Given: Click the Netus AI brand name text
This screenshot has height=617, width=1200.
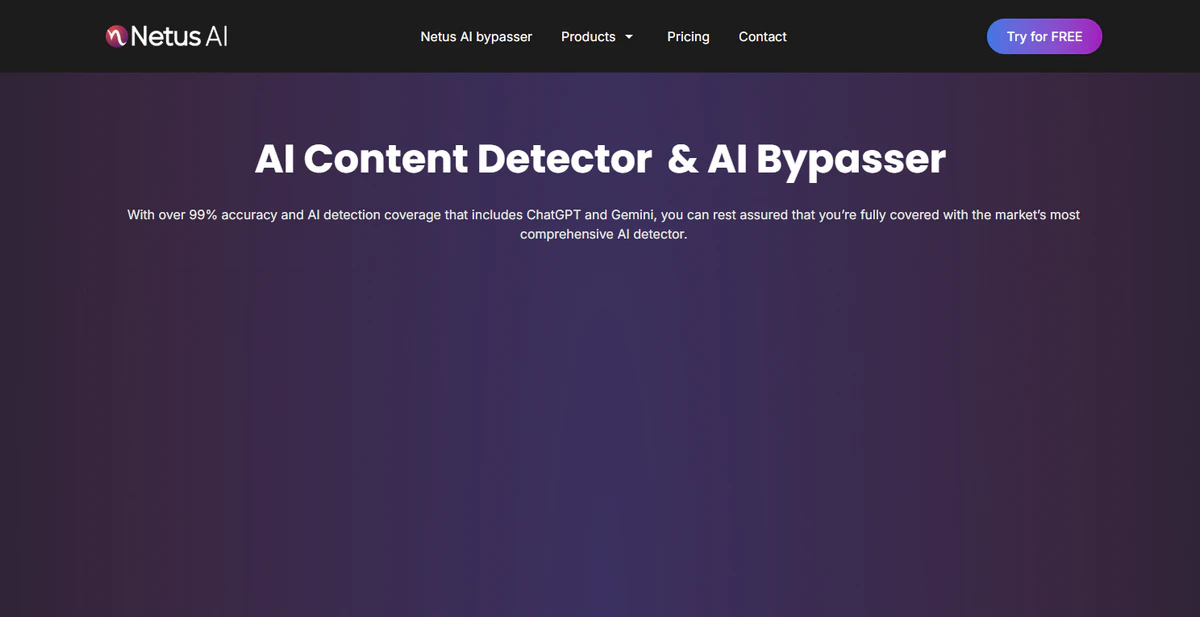Looking at the screenshot, I should [x=180, y=37].
